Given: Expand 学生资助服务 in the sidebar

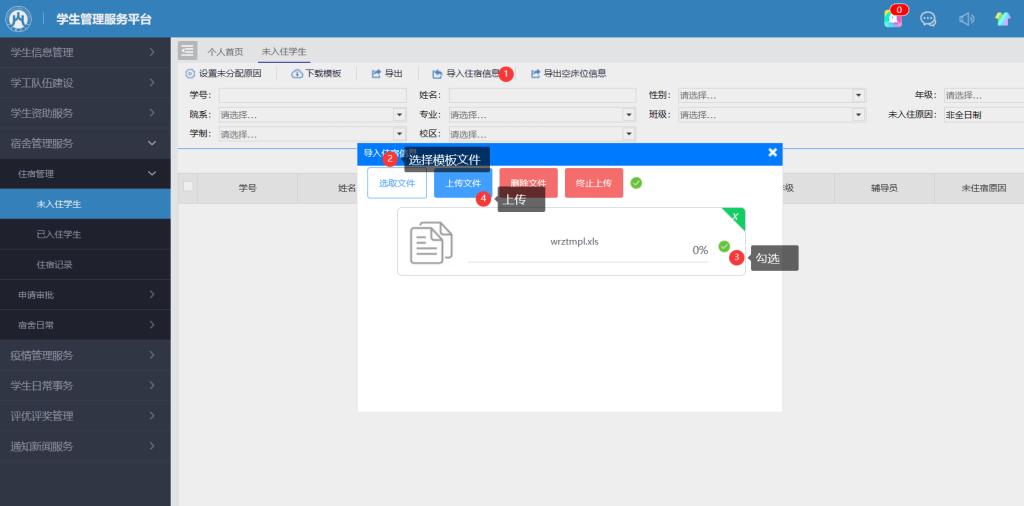Looking at the screenshot, I should [85, 113].
